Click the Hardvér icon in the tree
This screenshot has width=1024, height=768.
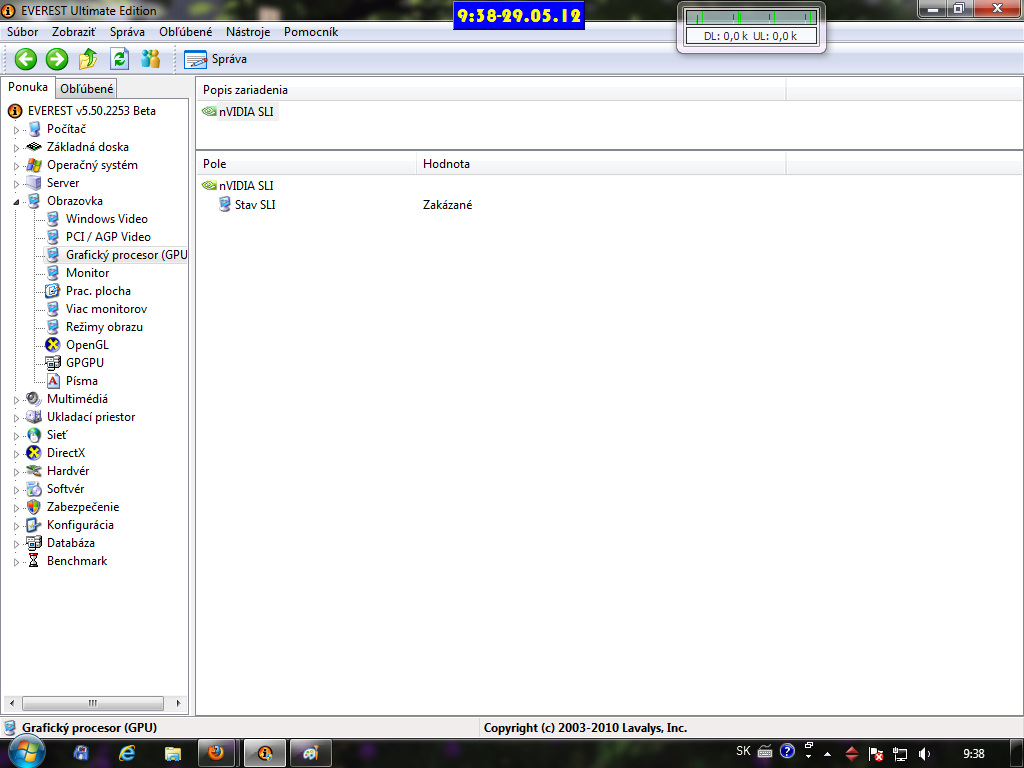[34, 471]
